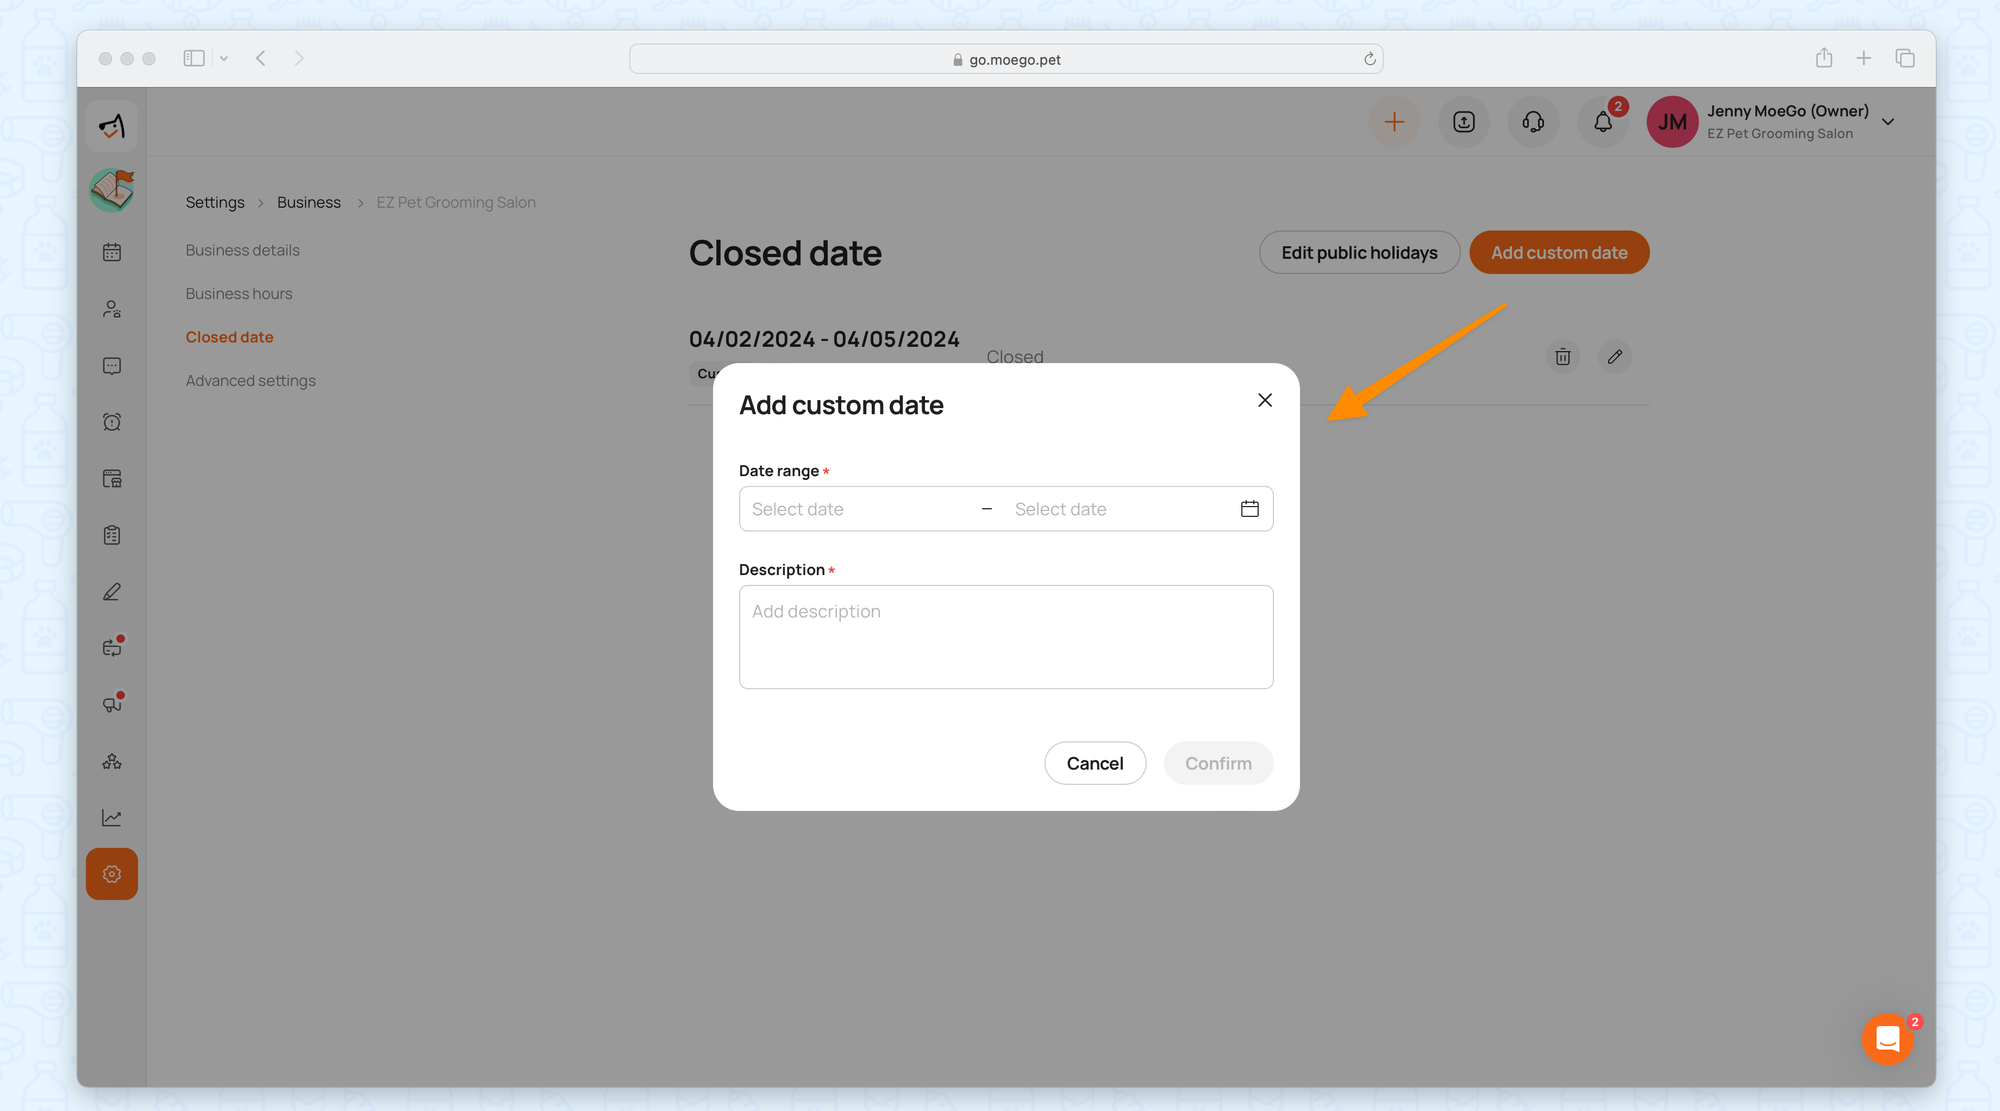This screenshot has height=1111, width=2000.
Task: Click the Edit public holidays button
Action: click(1359, 253)
